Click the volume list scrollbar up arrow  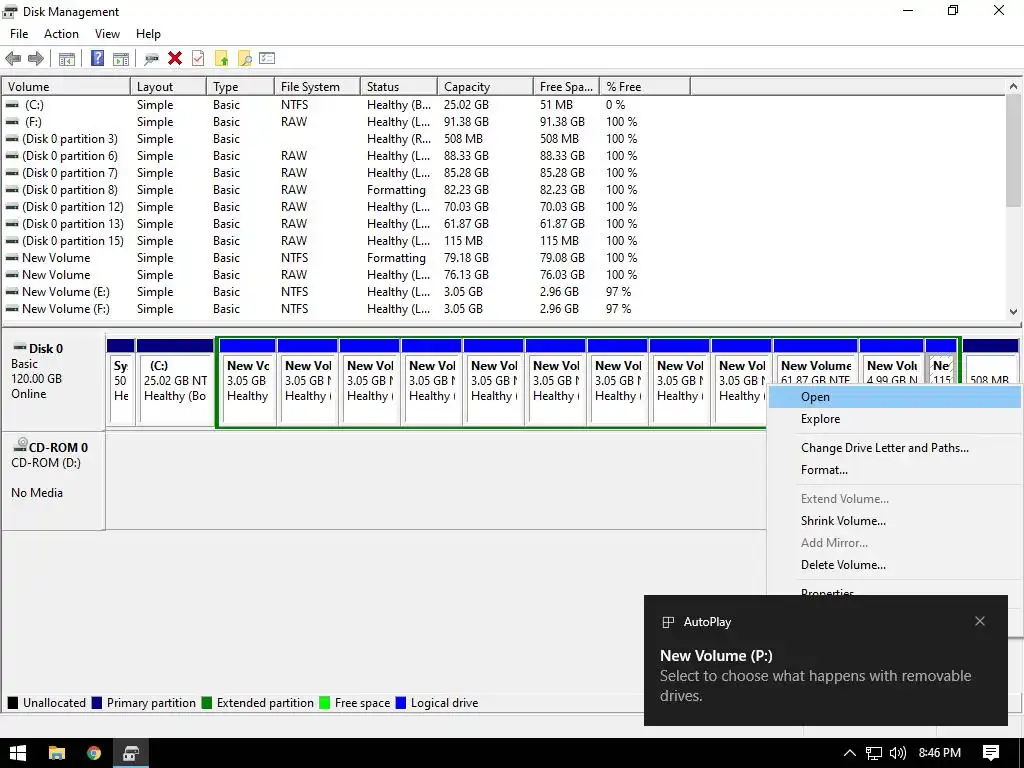[1013, 86]
